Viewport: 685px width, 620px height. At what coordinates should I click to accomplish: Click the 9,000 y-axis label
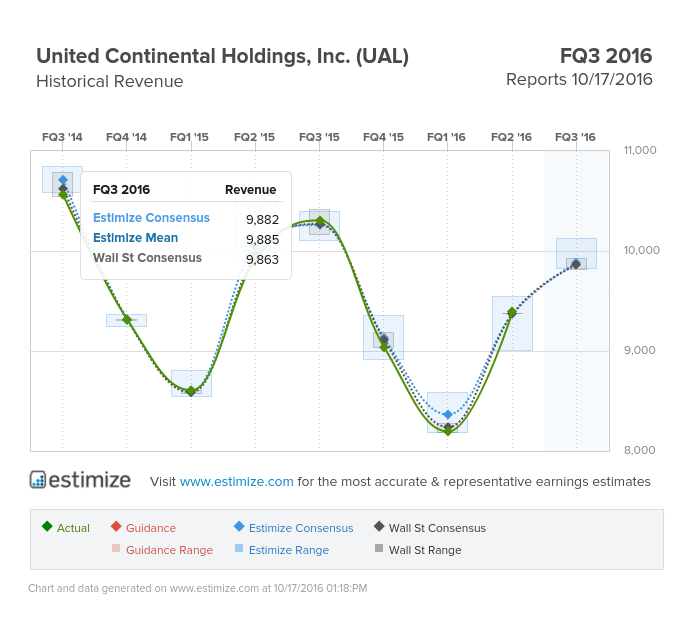(640, 350)
